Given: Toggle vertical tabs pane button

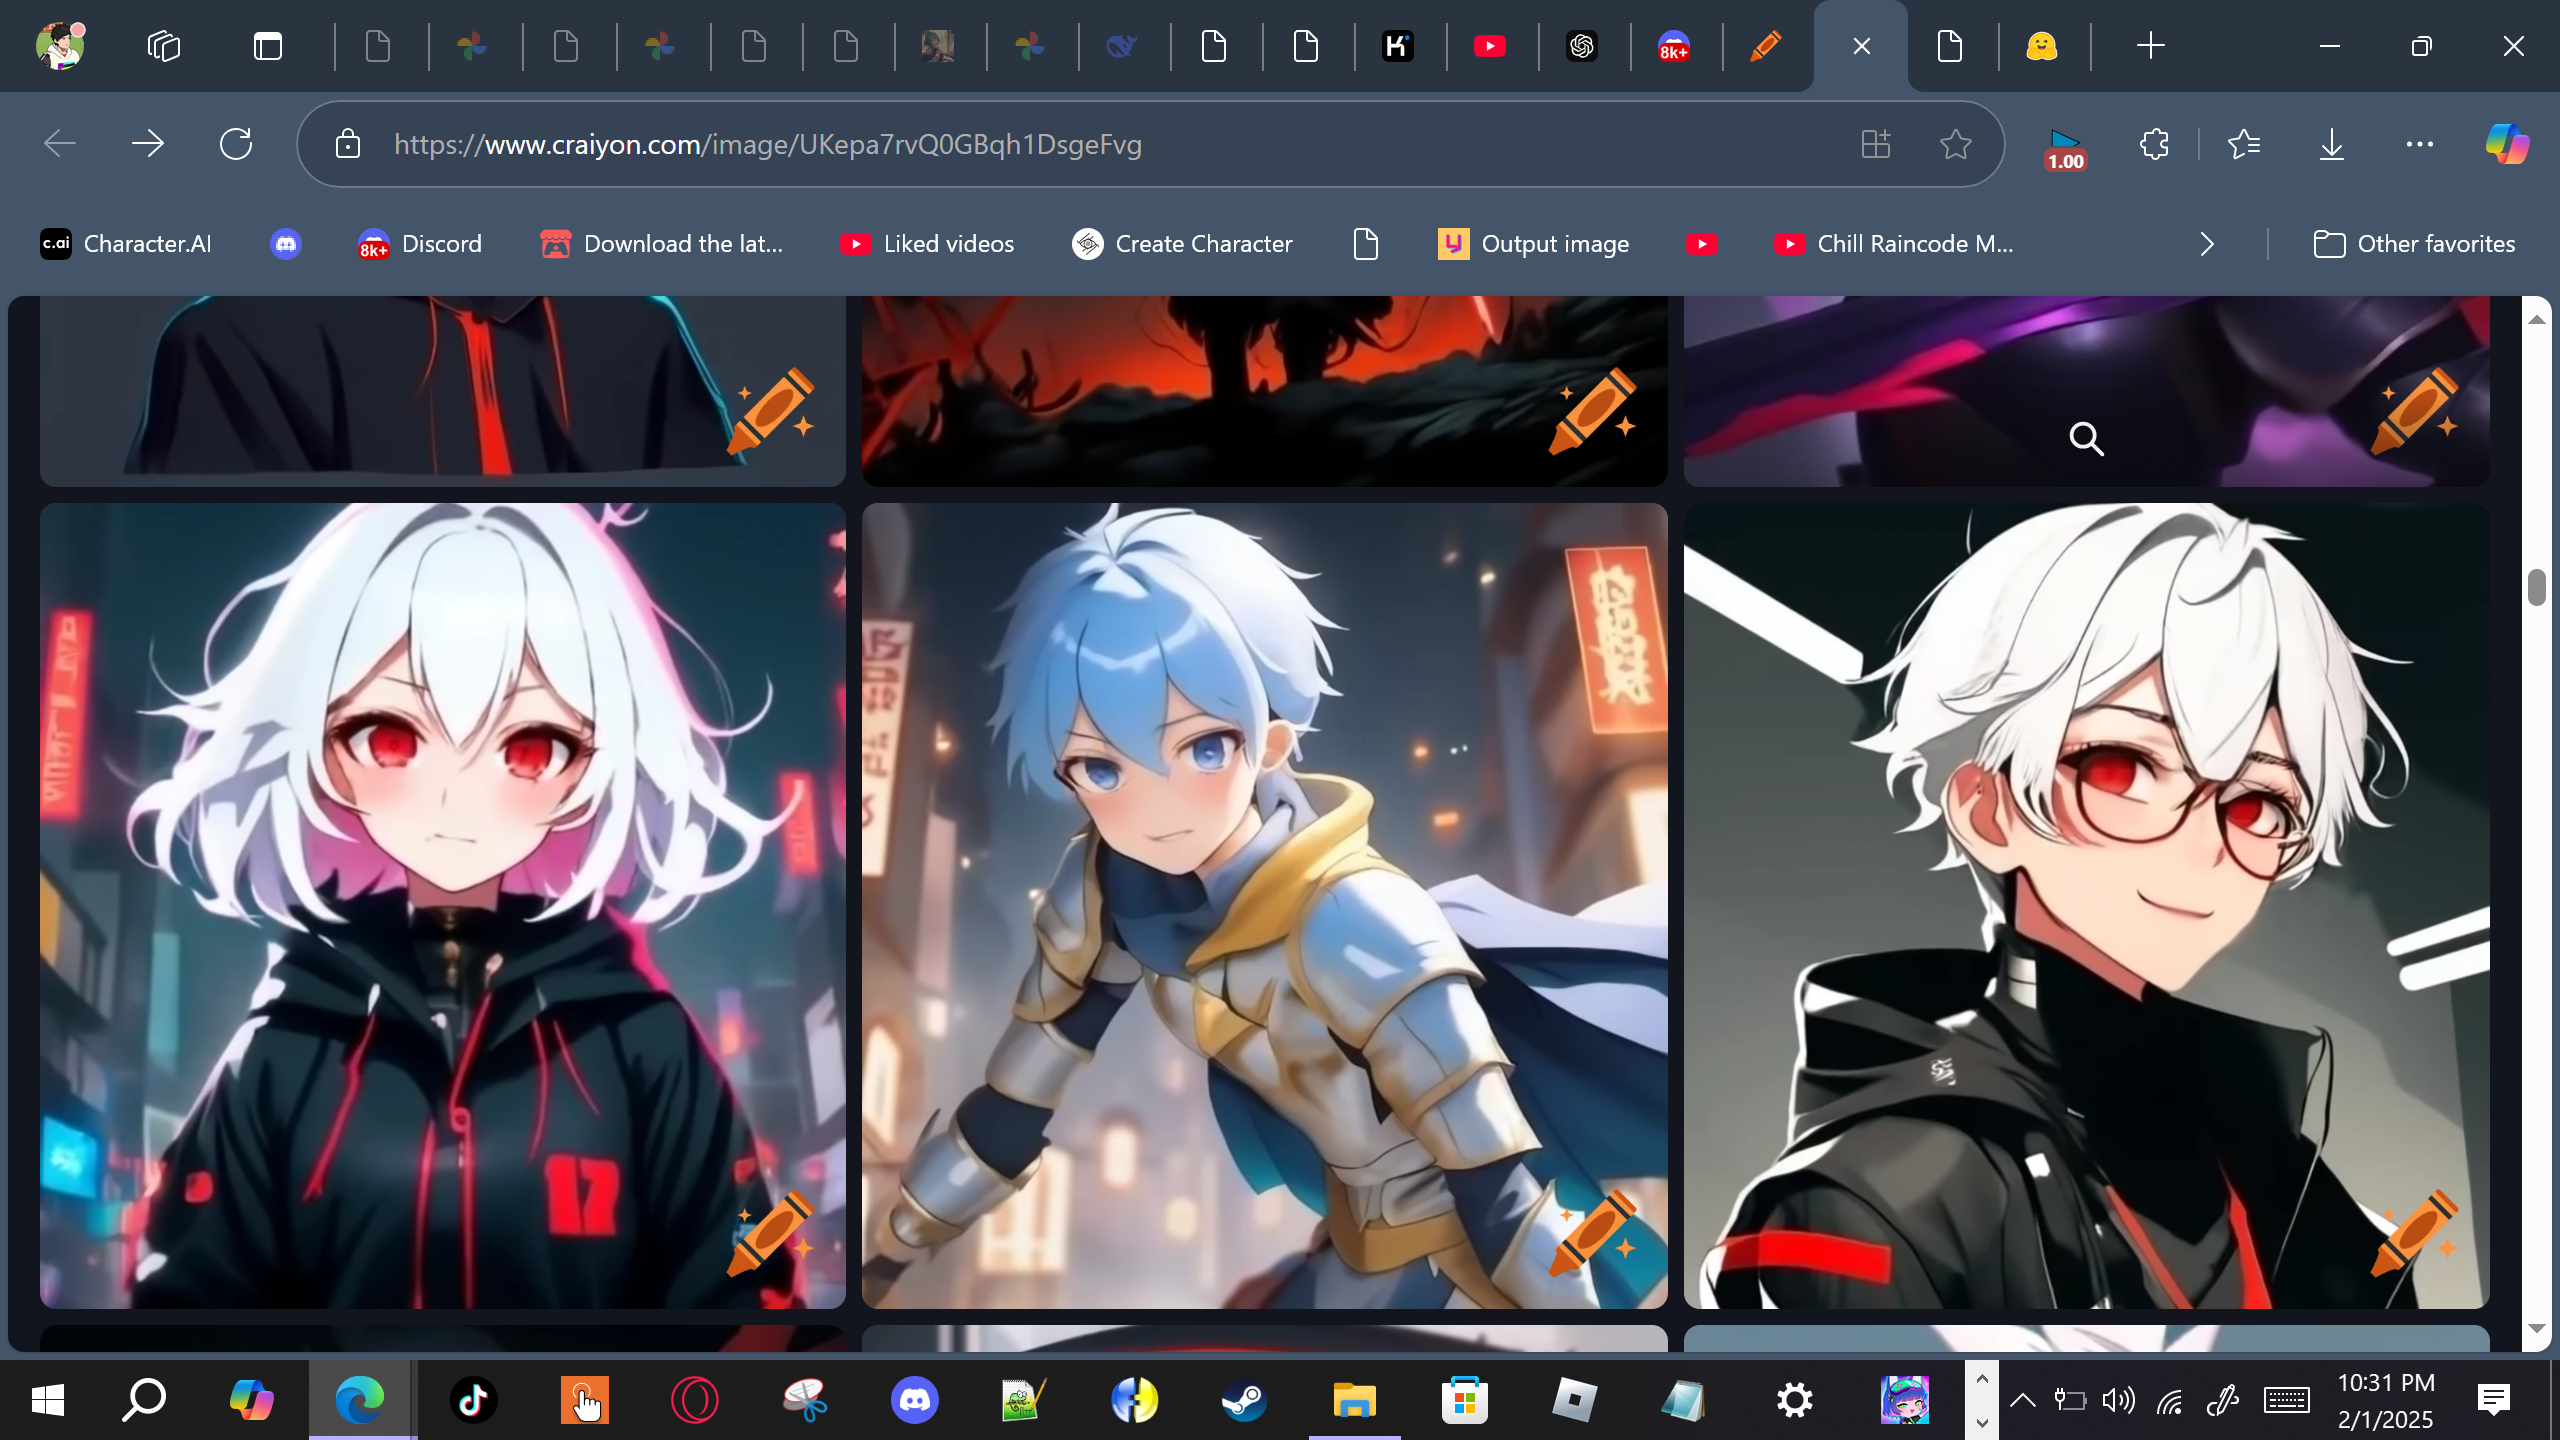Looking at the screenshot, I should 268,46.
